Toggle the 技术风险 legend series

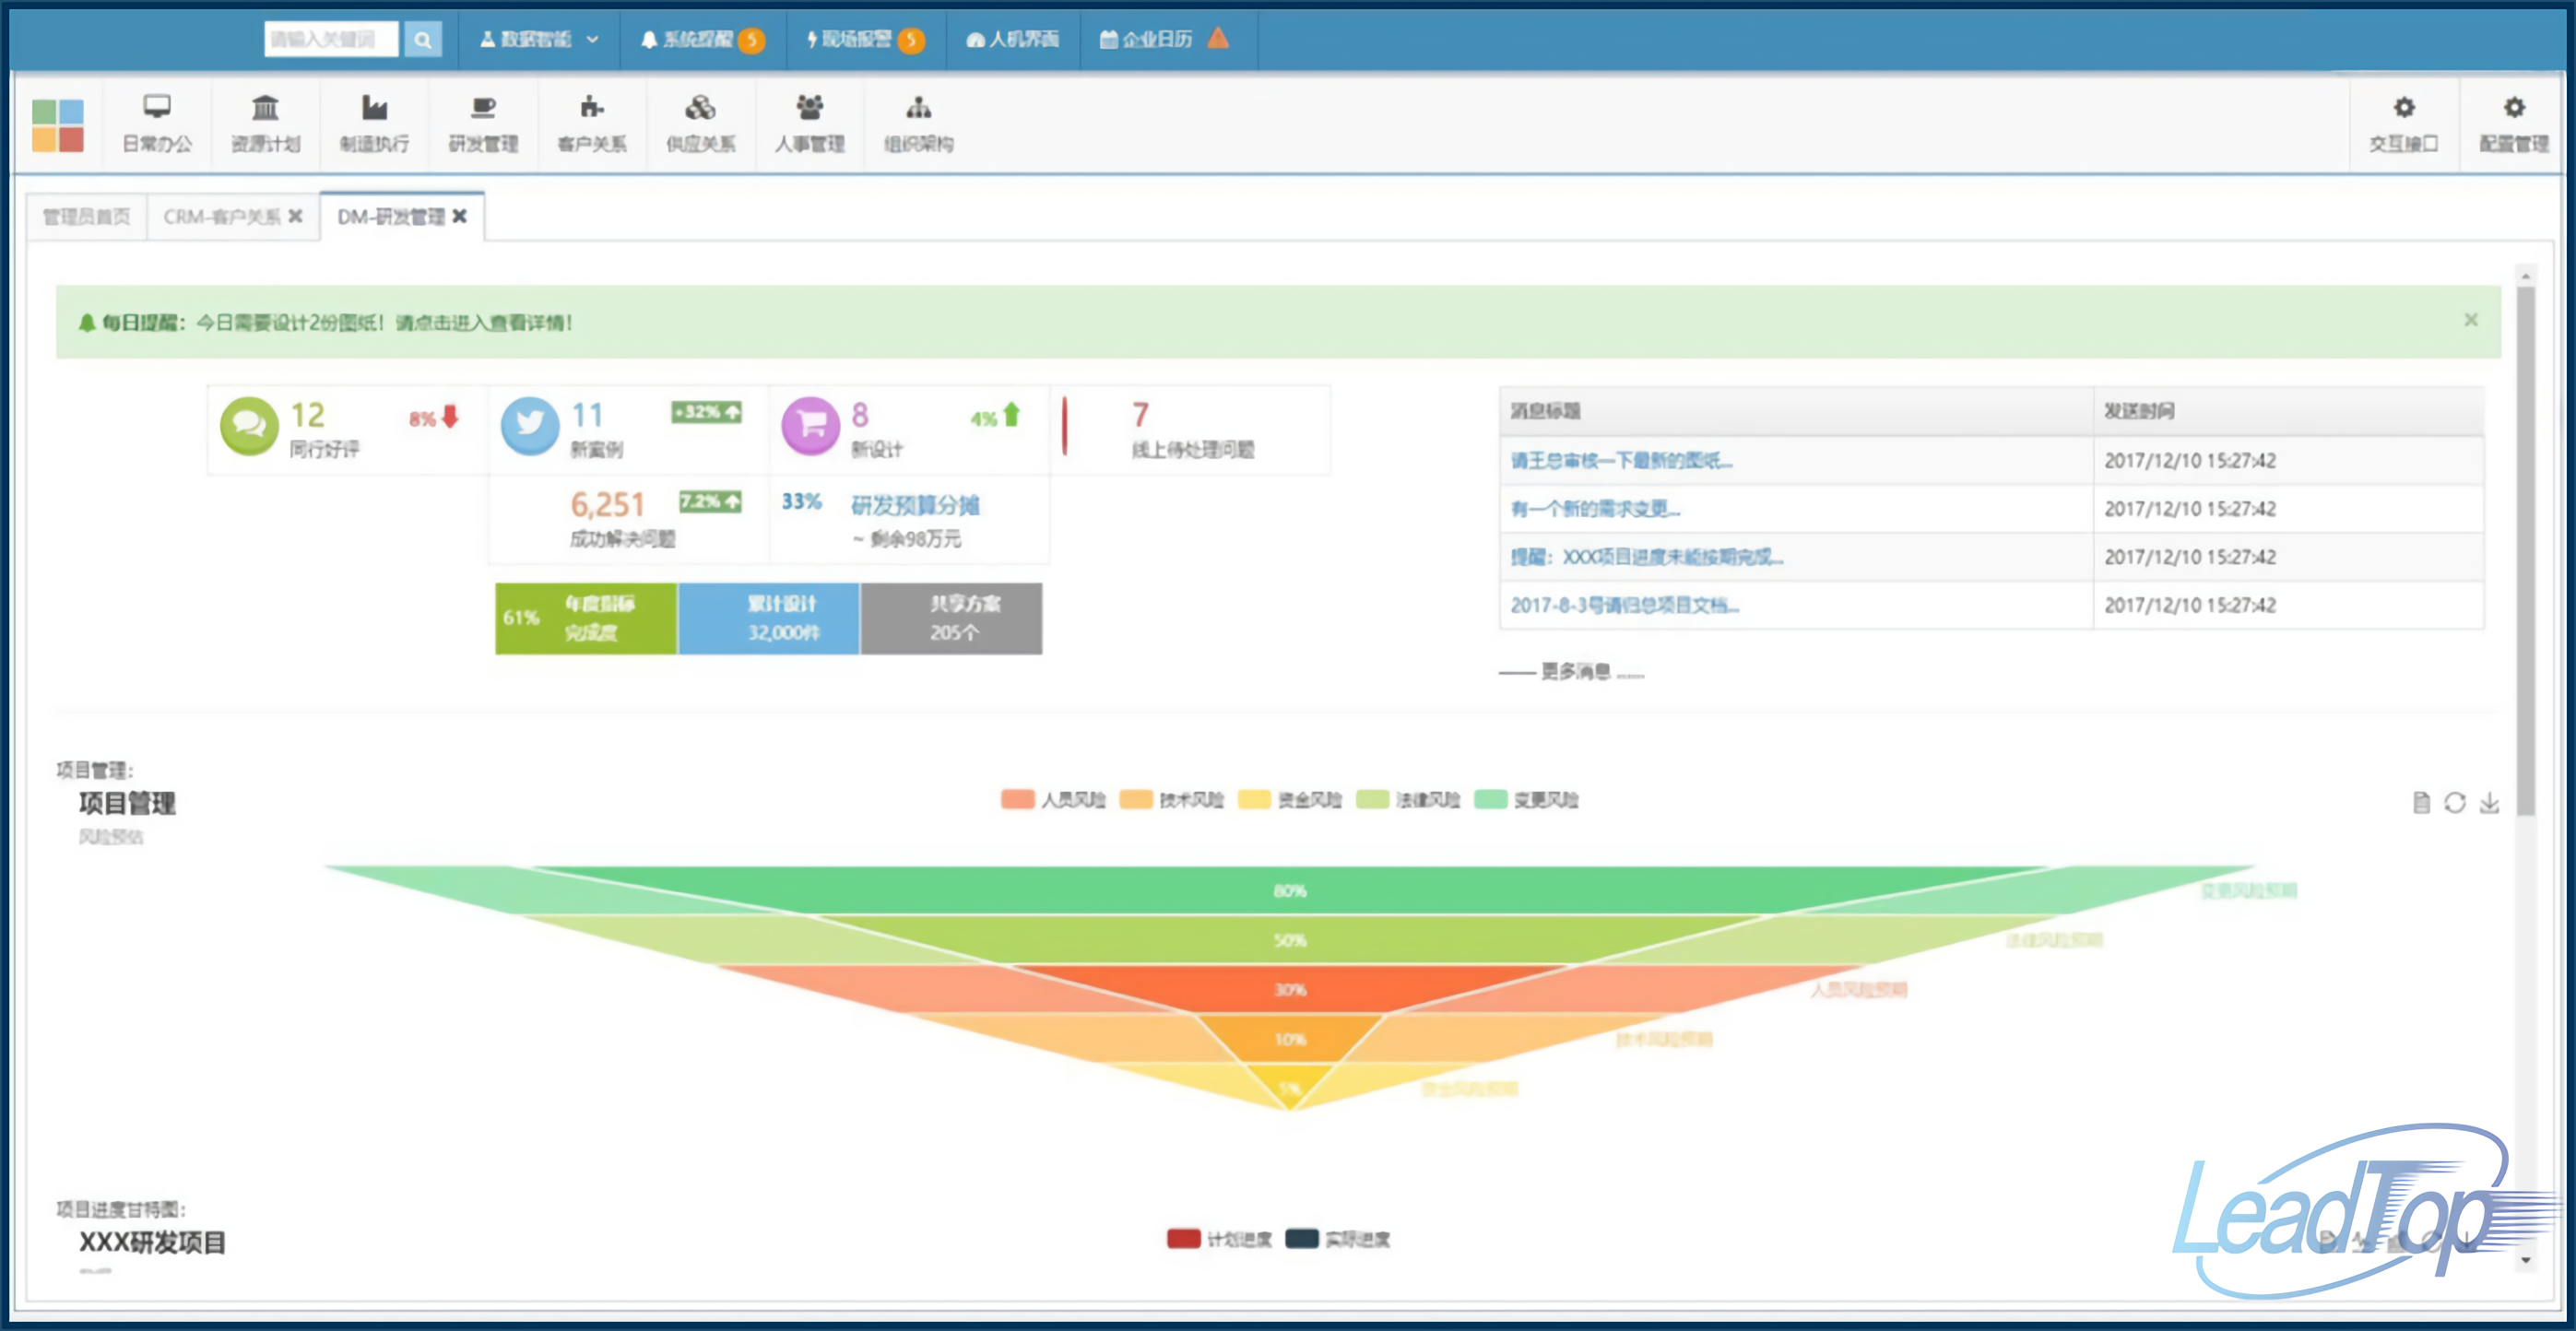tap(1172, 800)
